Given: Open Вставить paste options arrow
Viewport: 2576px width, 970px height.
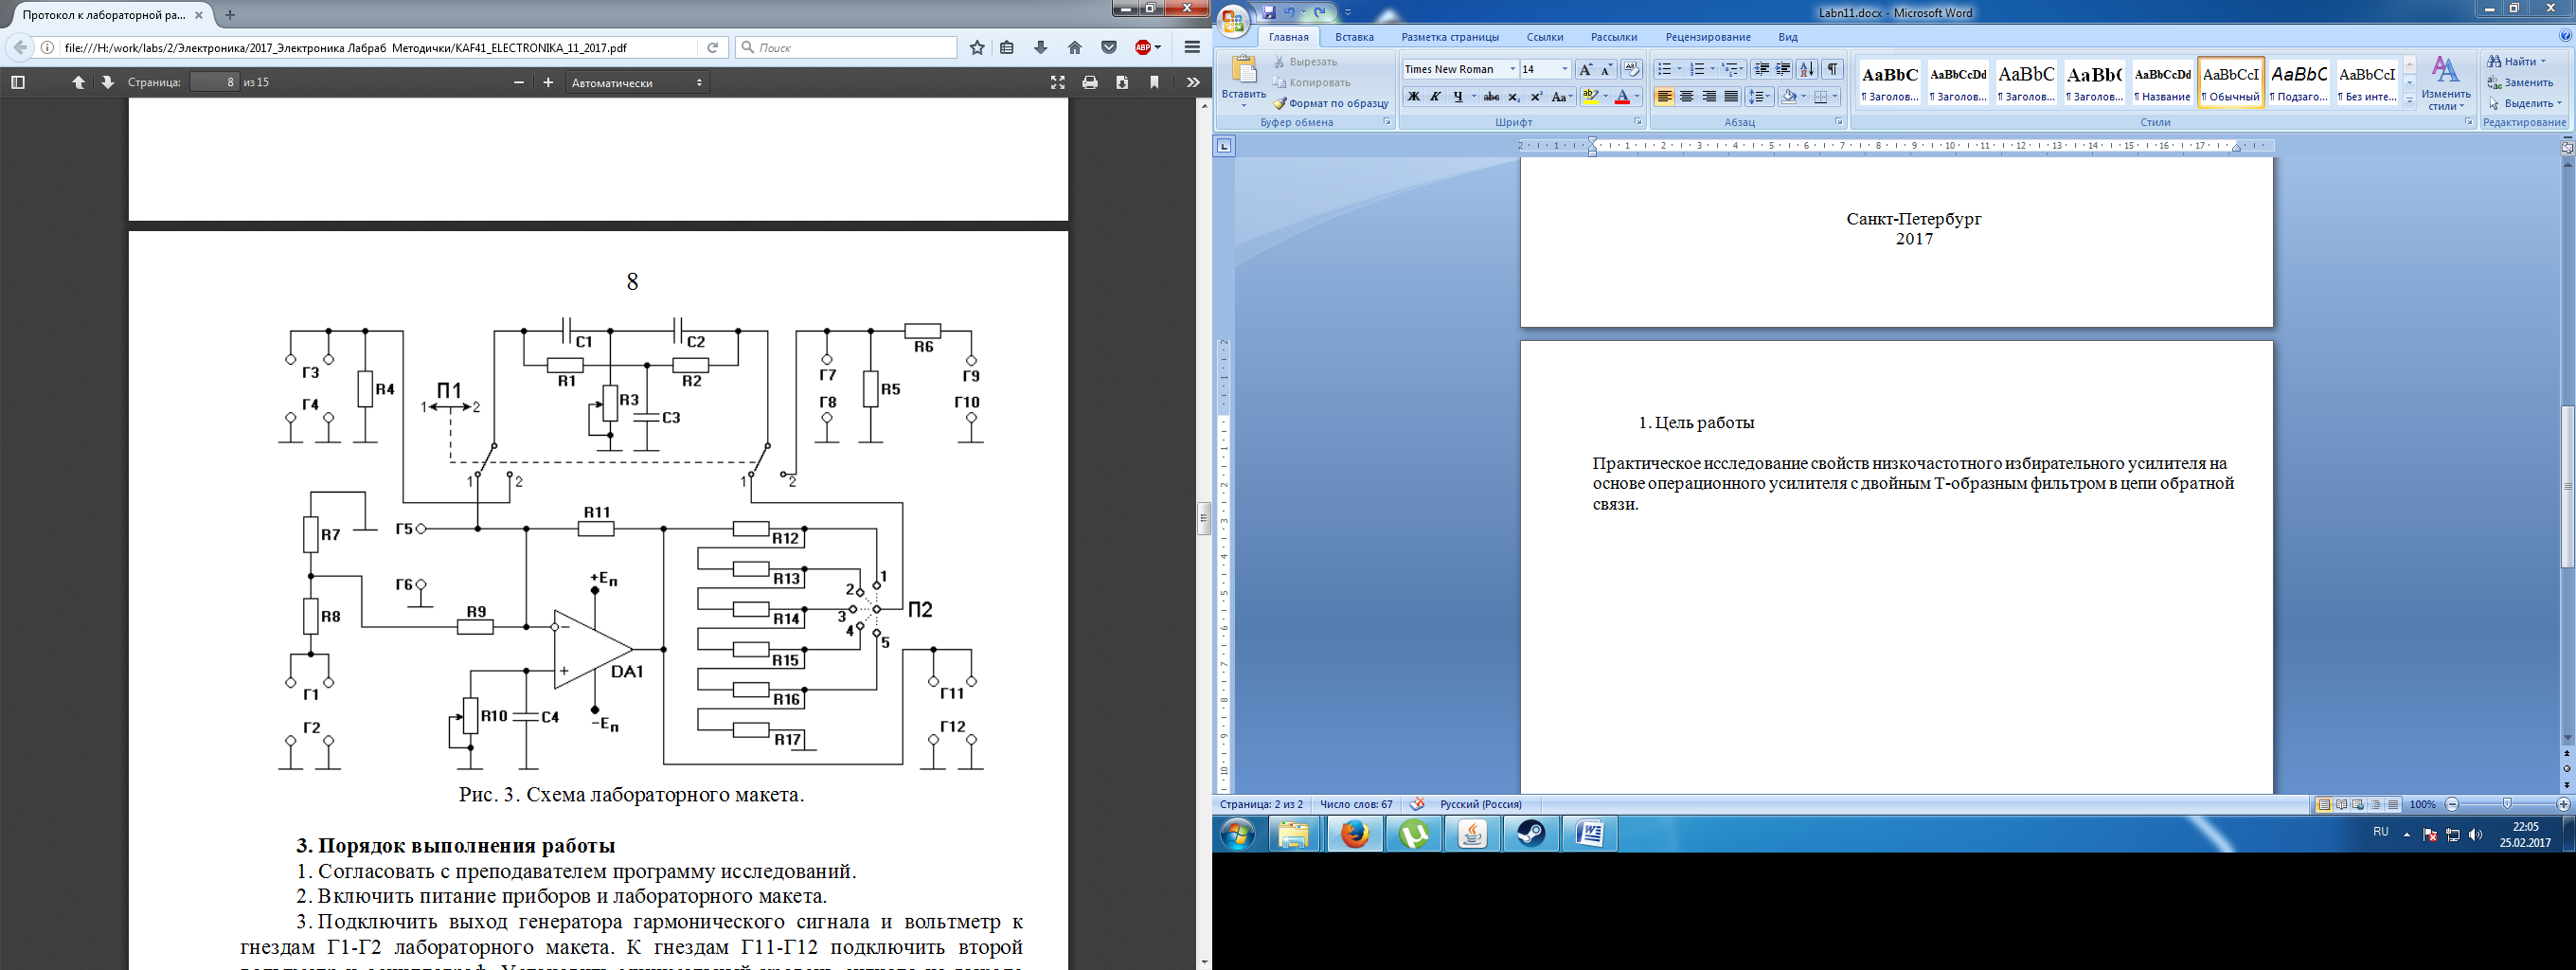Looking at the screenshot, I should 1243,105.
